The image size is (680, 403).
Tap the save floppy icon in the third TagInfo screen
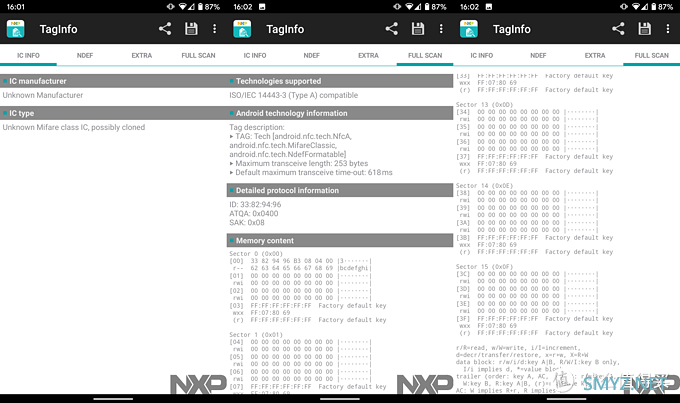644,29
